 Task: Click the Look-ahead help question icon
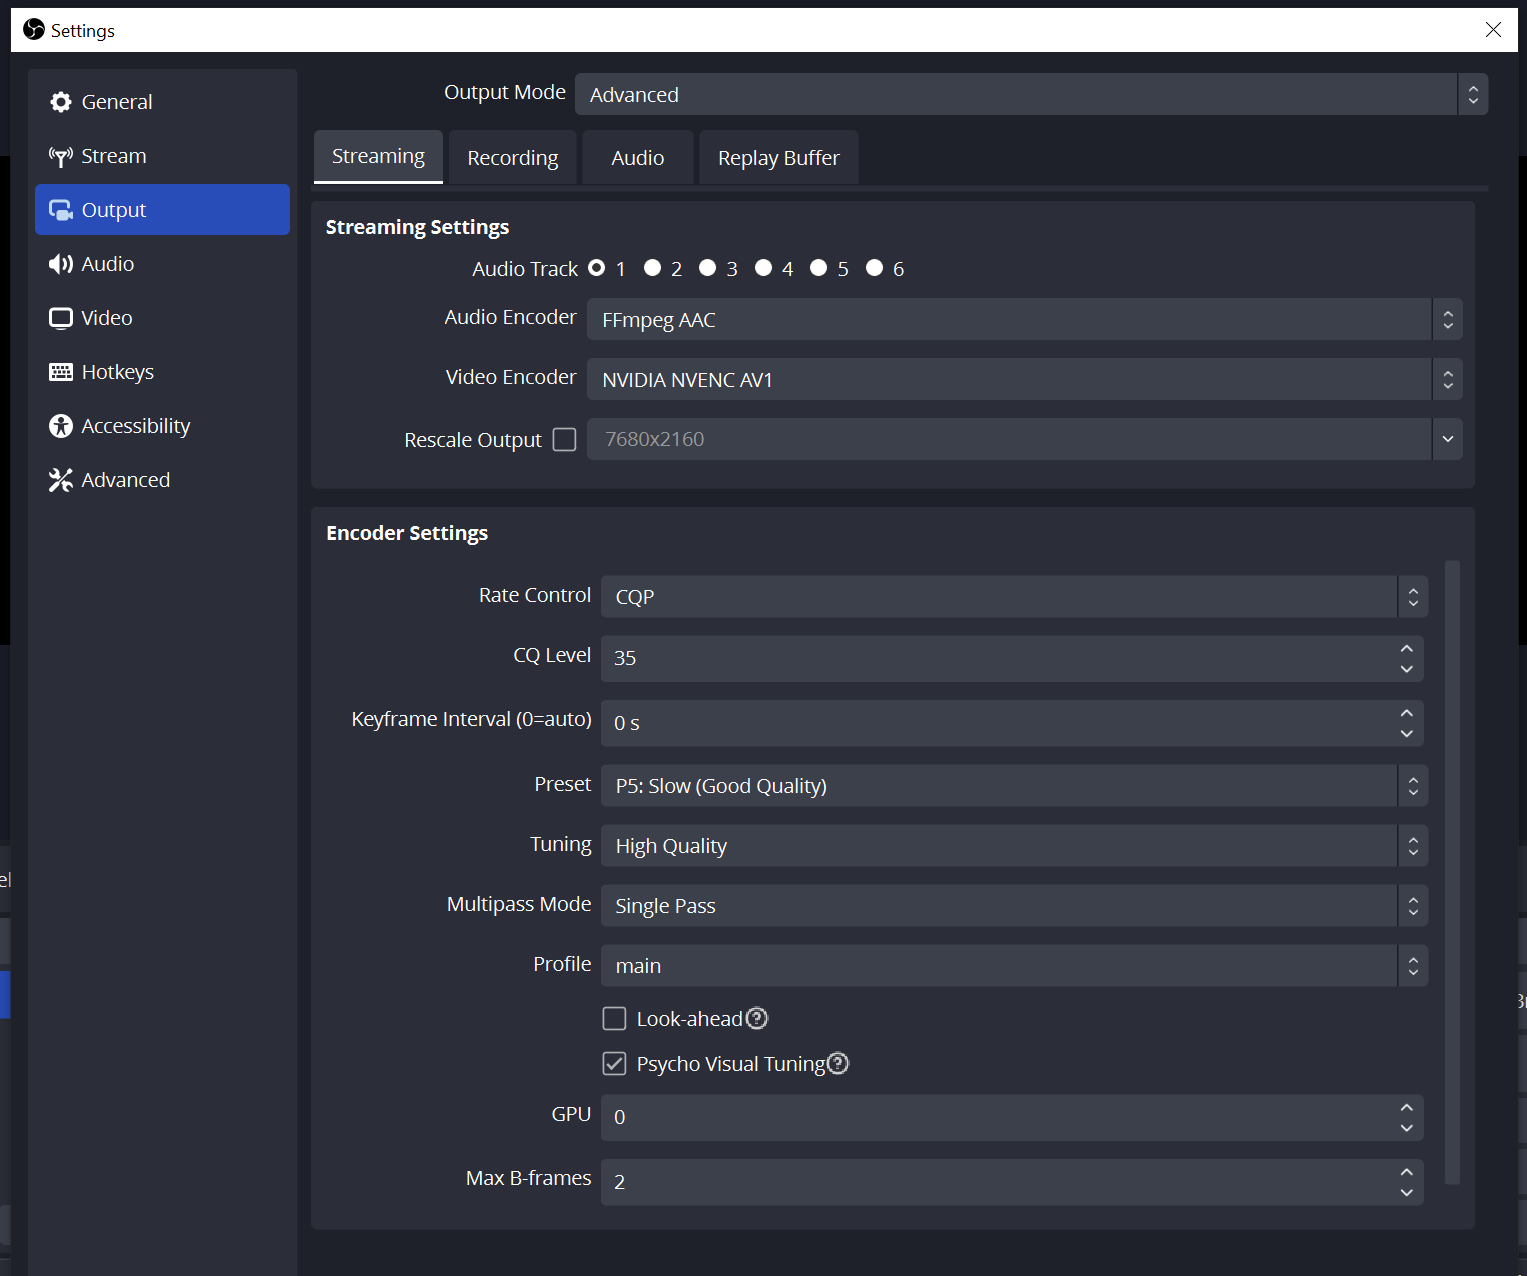pos(757,1018)
